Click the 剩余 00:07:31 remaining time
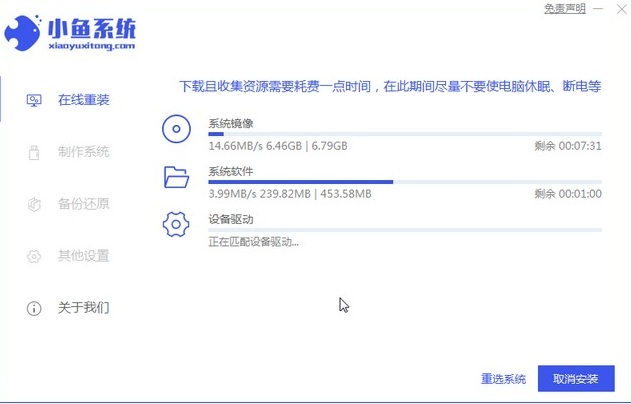The image size is (631, 404). 568,146
